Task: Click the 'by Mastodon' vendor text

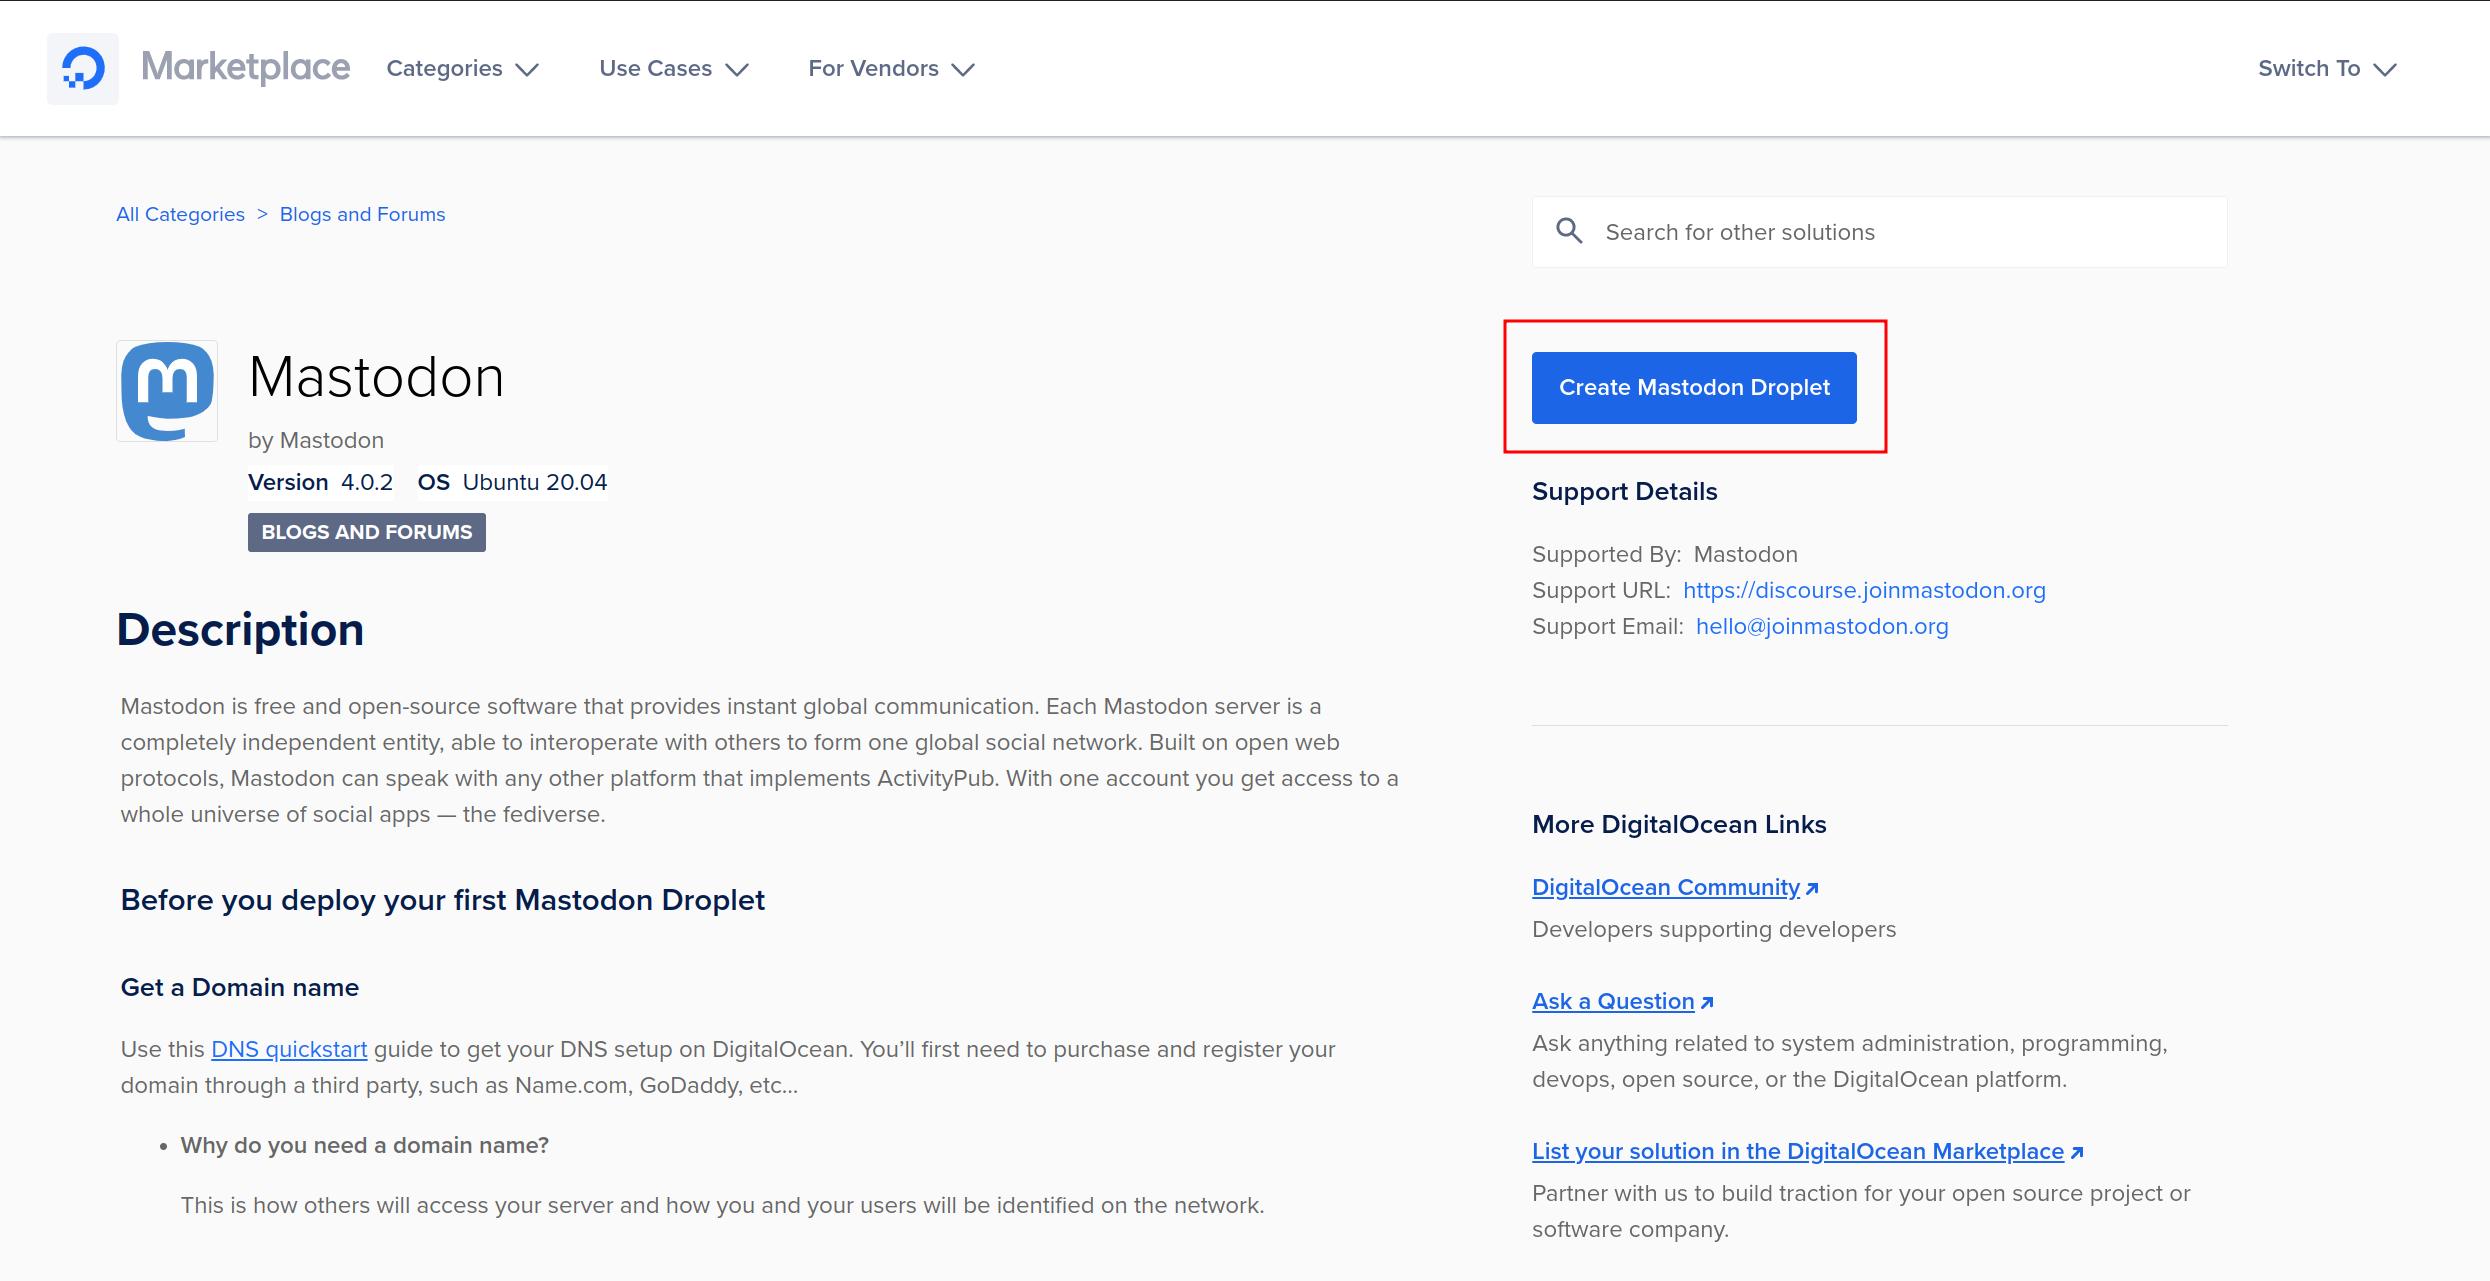Action: click(316, 440)
